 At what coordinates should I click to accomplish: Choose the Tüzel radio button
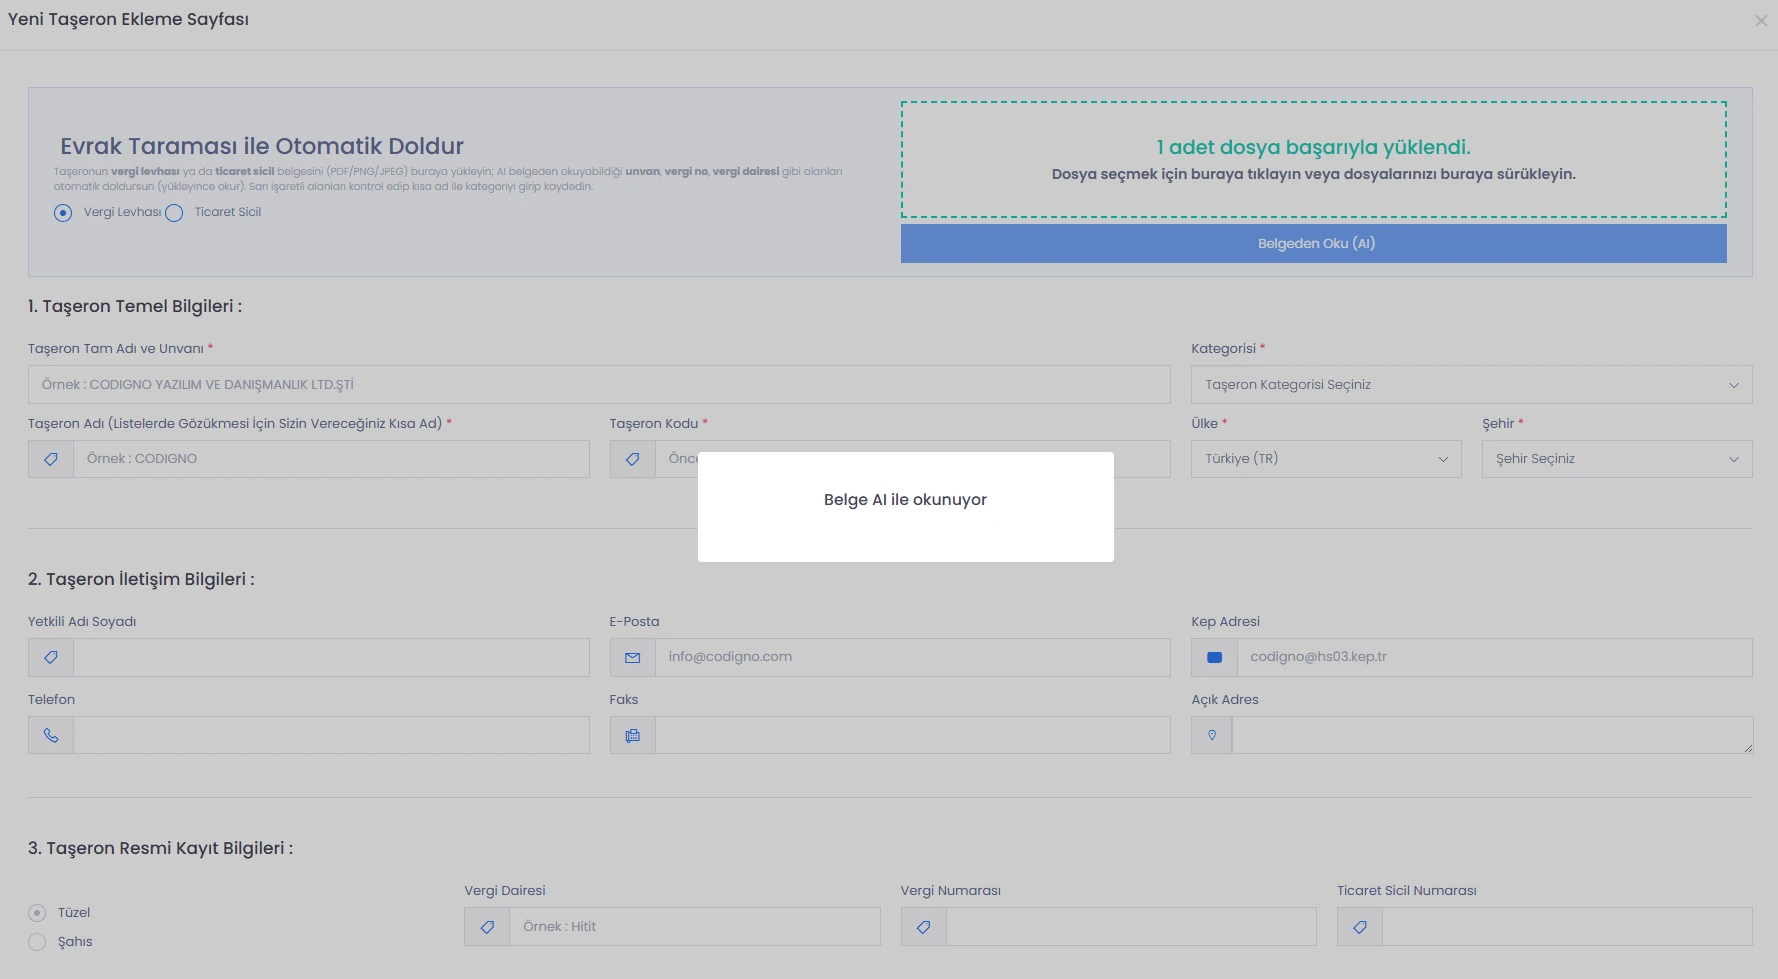[37, 913]
